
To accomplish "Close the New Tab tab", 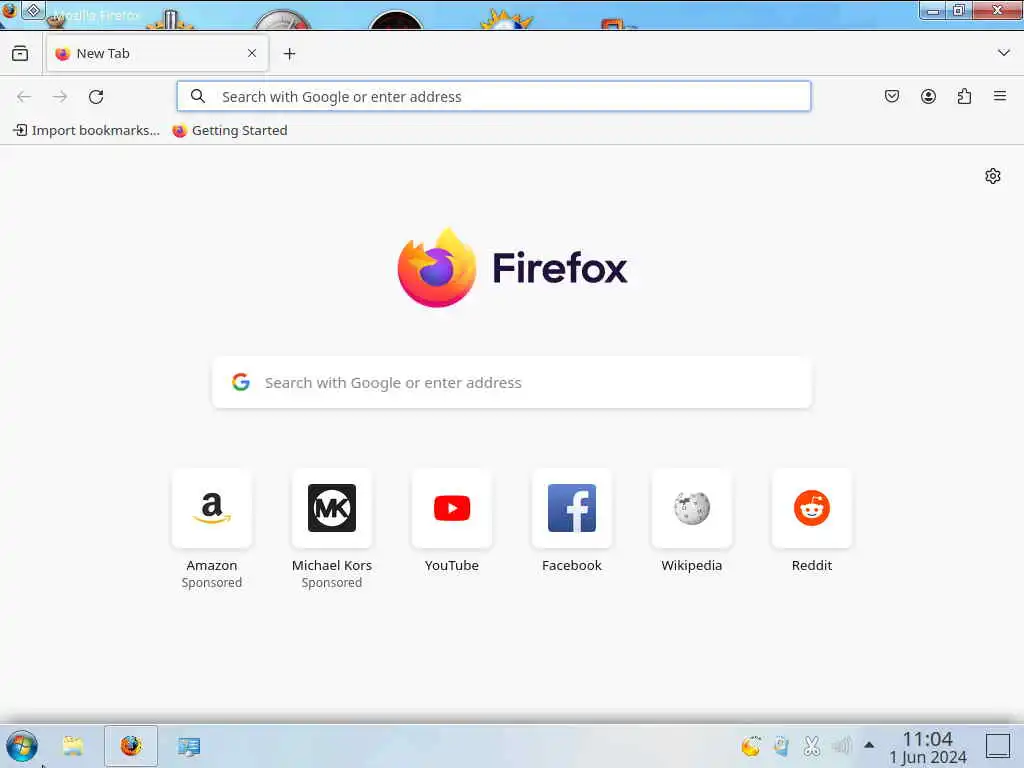I will (252, 54).
